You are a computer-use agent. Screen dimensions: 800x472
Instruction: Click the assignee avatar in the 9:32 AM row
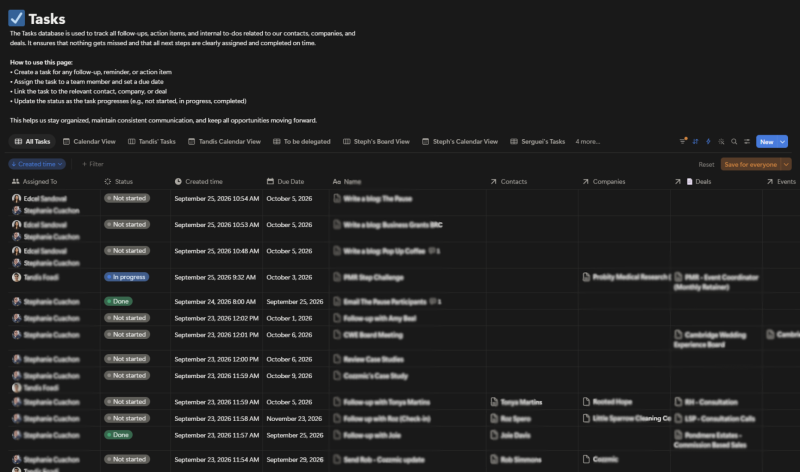coord(16,277)
